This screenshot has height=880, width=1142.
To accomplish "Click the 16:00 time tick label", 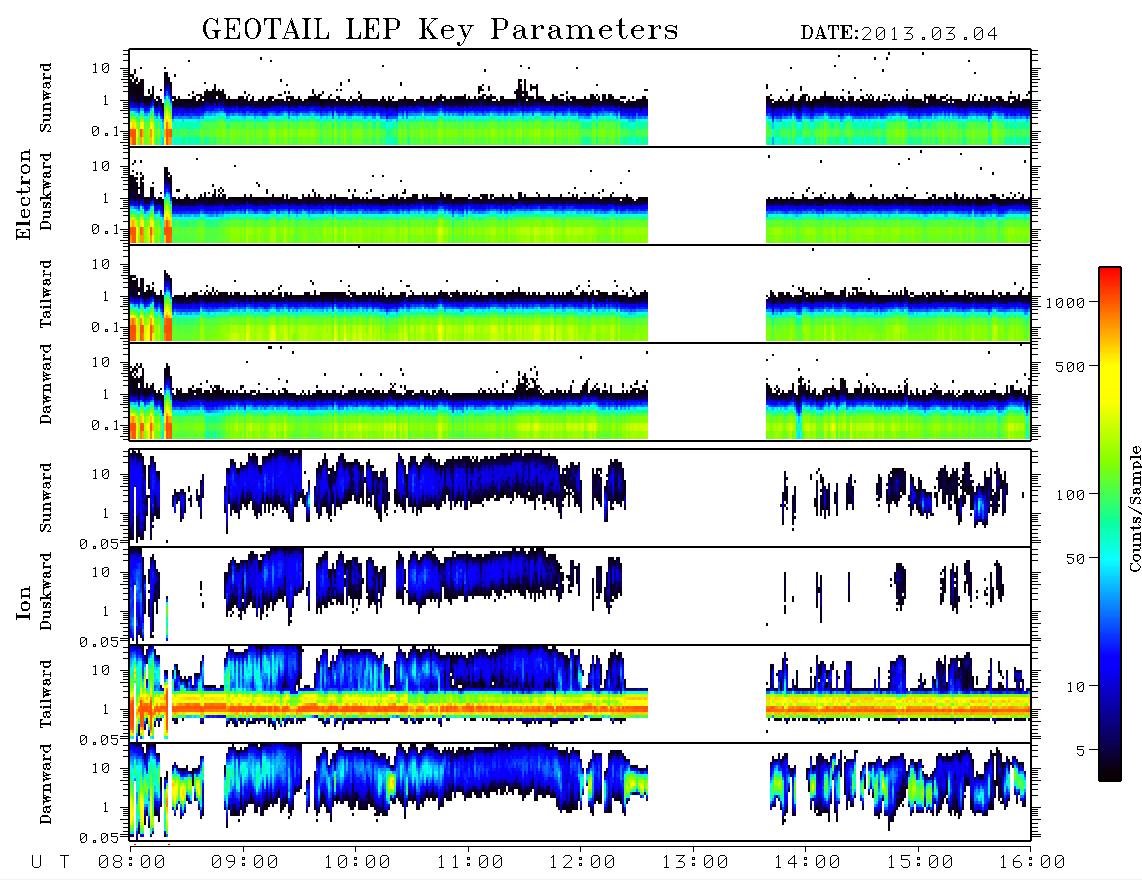I will coord(1032,863).
